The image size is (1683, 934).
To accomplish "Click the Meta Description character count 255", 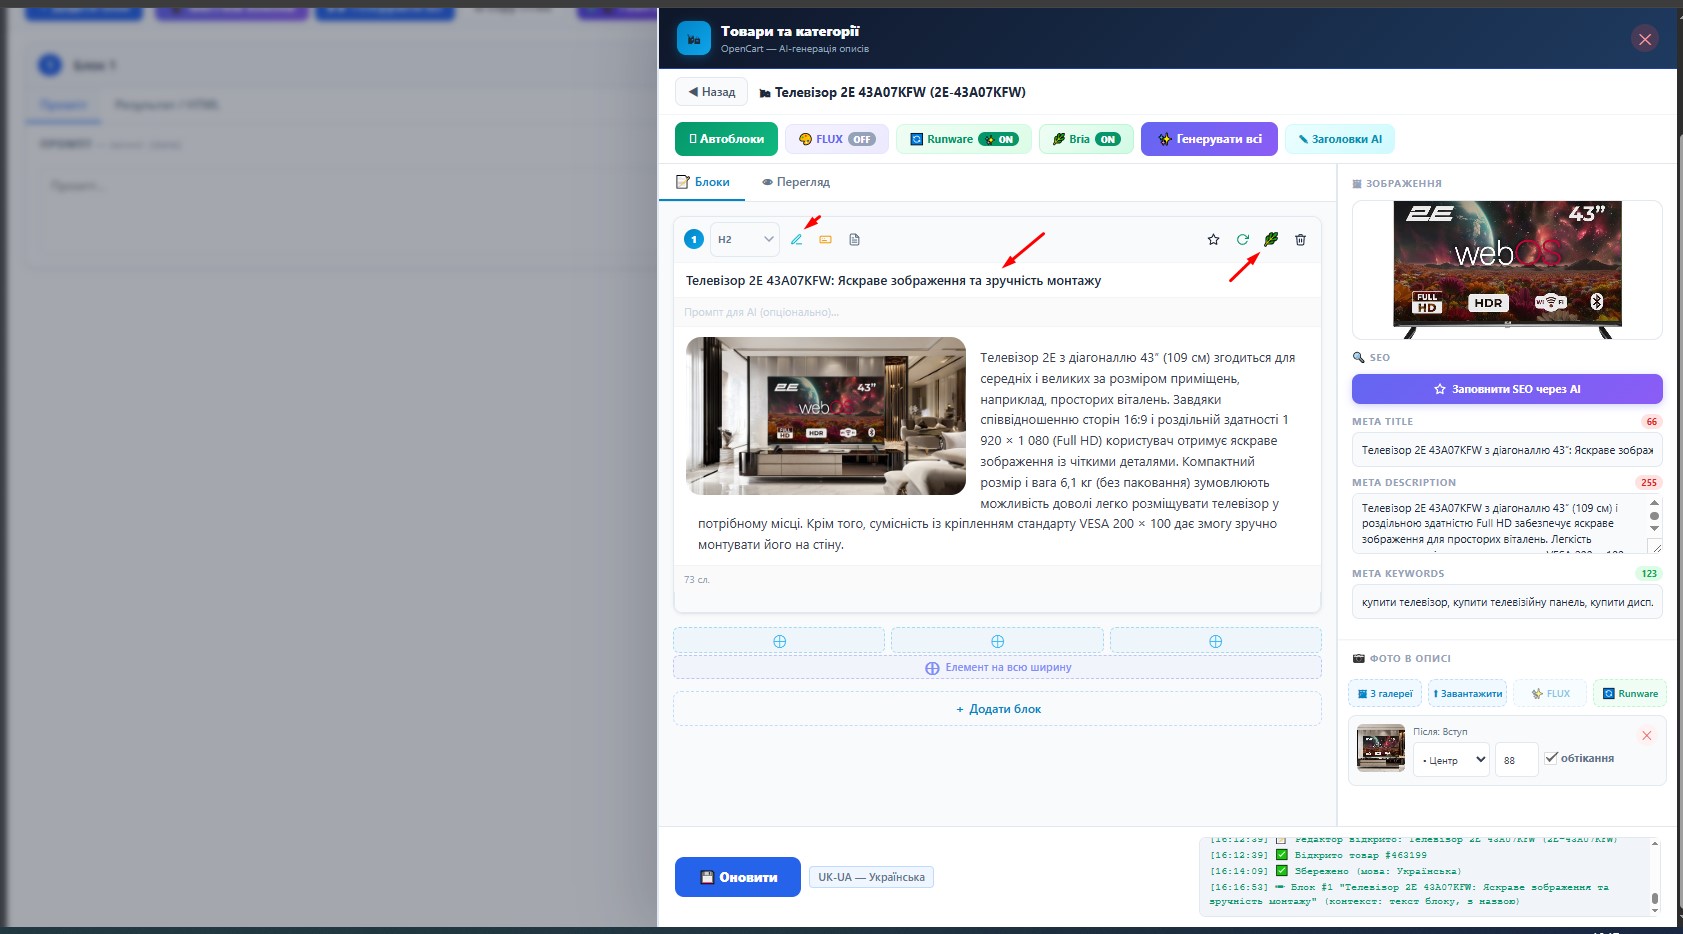I will pyautogui.click(x=1649, y=483).
